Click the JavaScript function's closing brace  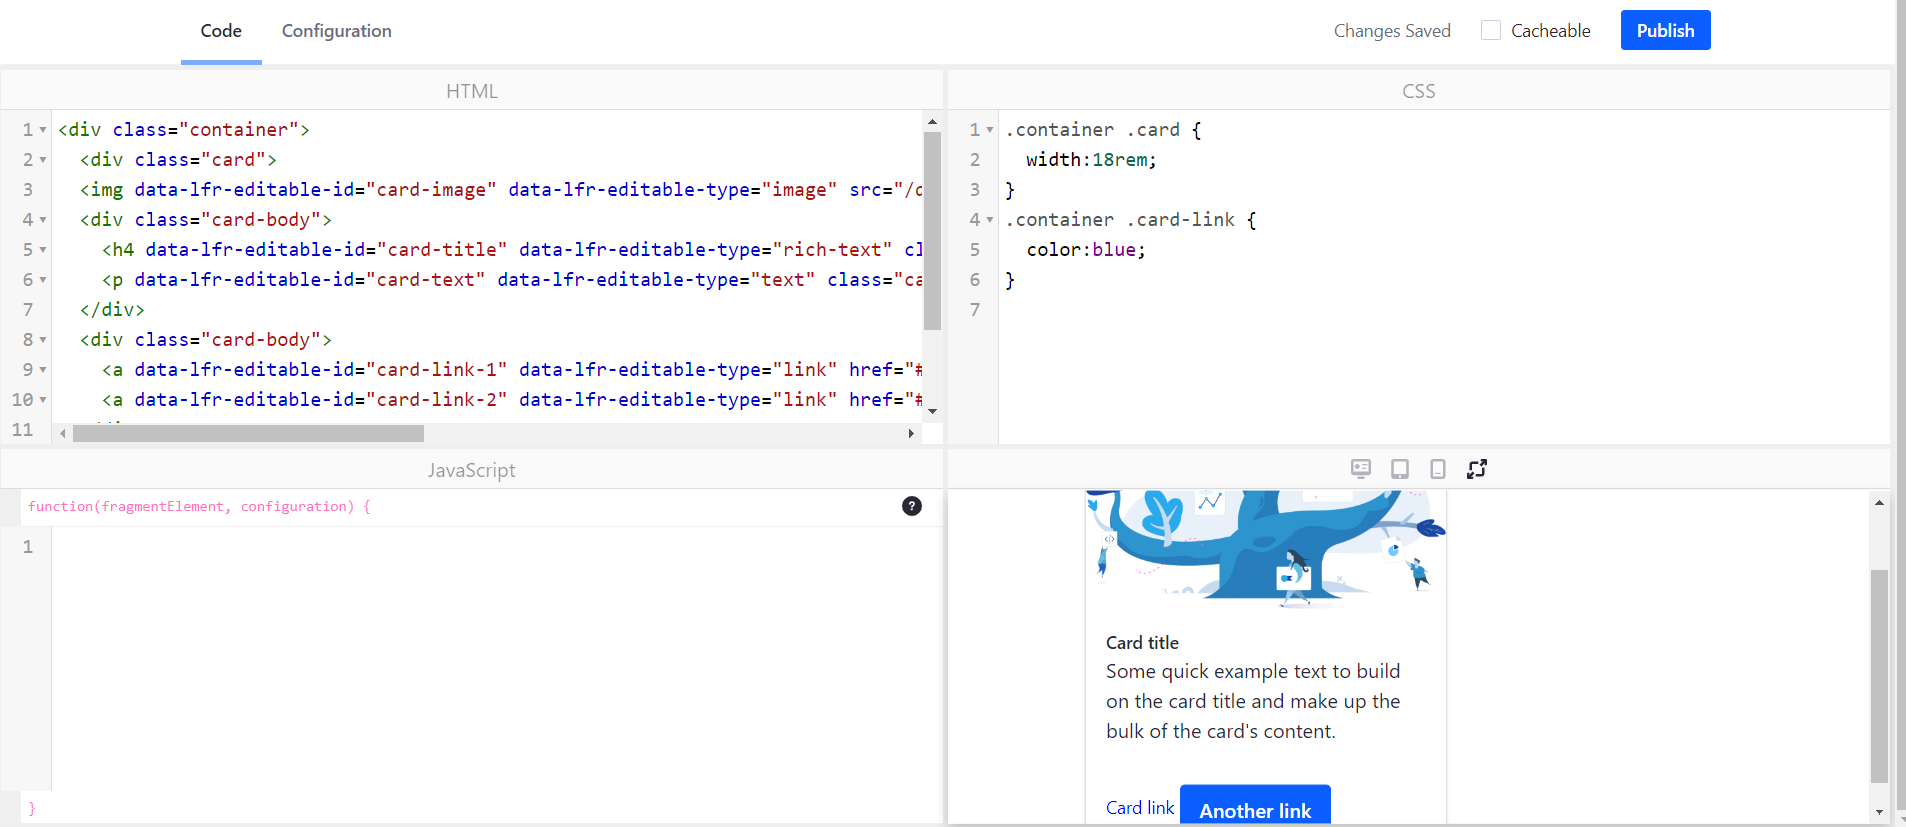pyautogui.click(x=32, y=808)
